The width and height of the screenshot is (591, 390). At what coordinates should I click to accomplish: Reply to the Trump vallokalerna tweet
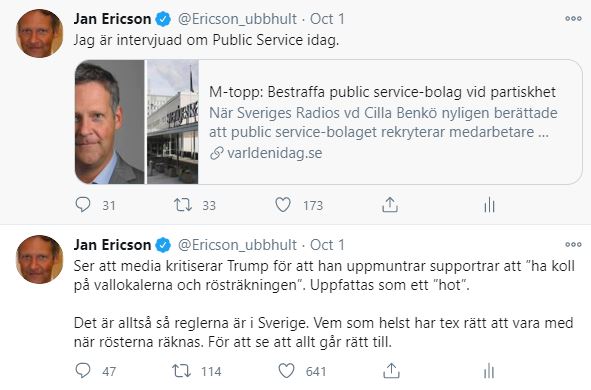[x=83, y=371]
